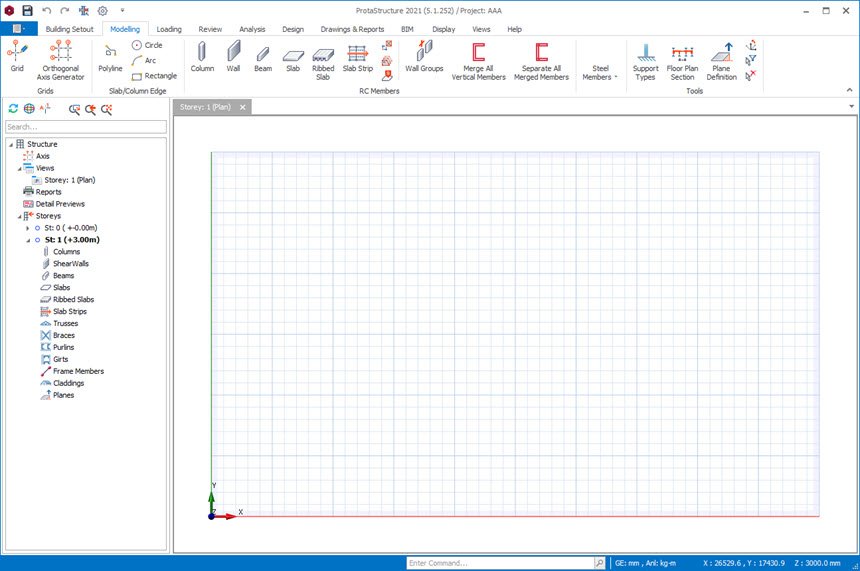Select Axis in the structure tree
This screenshot has height=571, width=860.
click(x=42, y=156)
